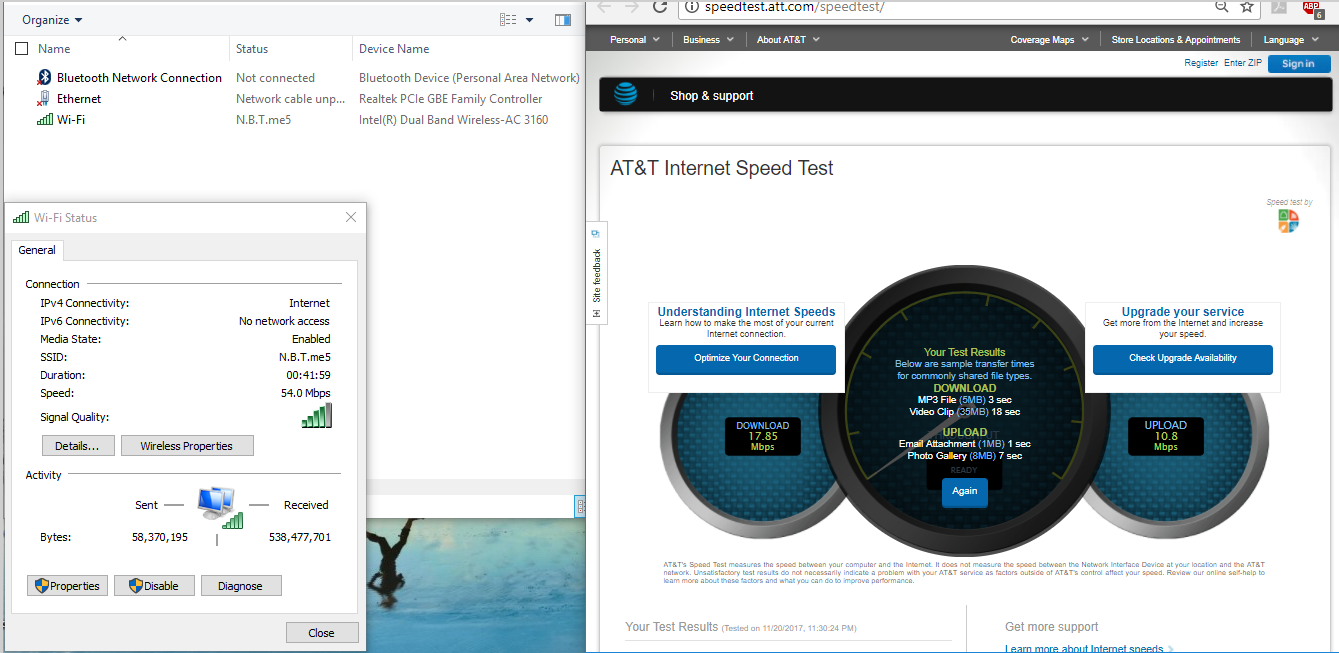This screenshot has width=1339, height=653.
Task: Click the PDF extension icon in the browser toolbar
Action: tap(1279, 7)
